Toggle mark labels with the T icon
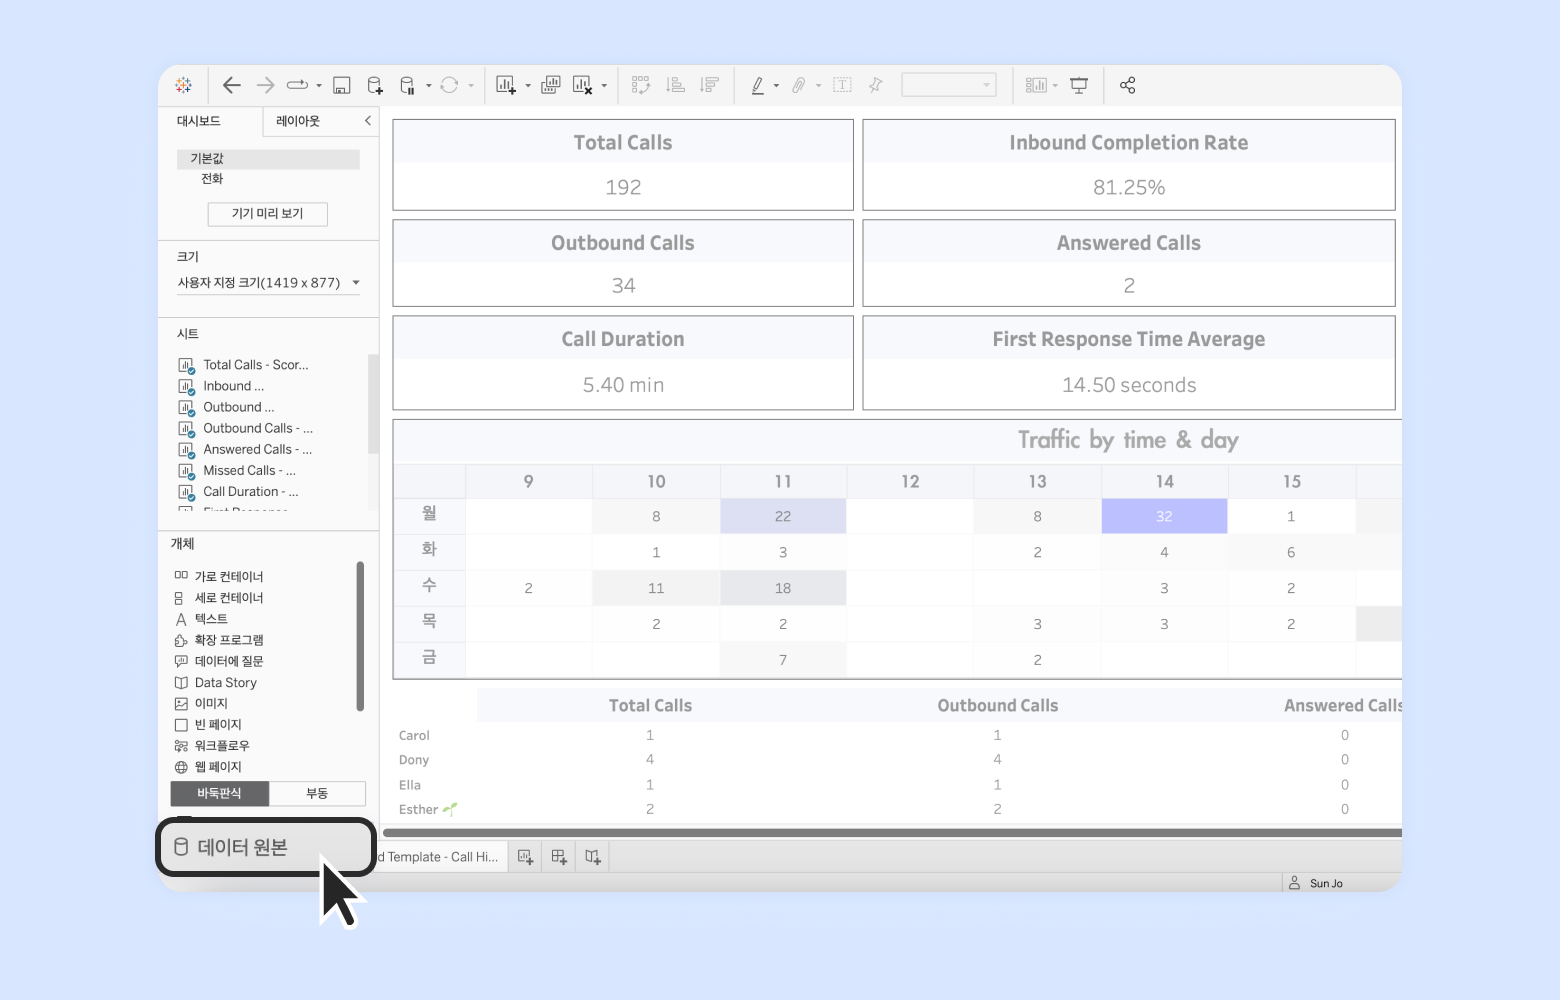The width and height of the screenshot is (1560, 1000). pos(843,85)
